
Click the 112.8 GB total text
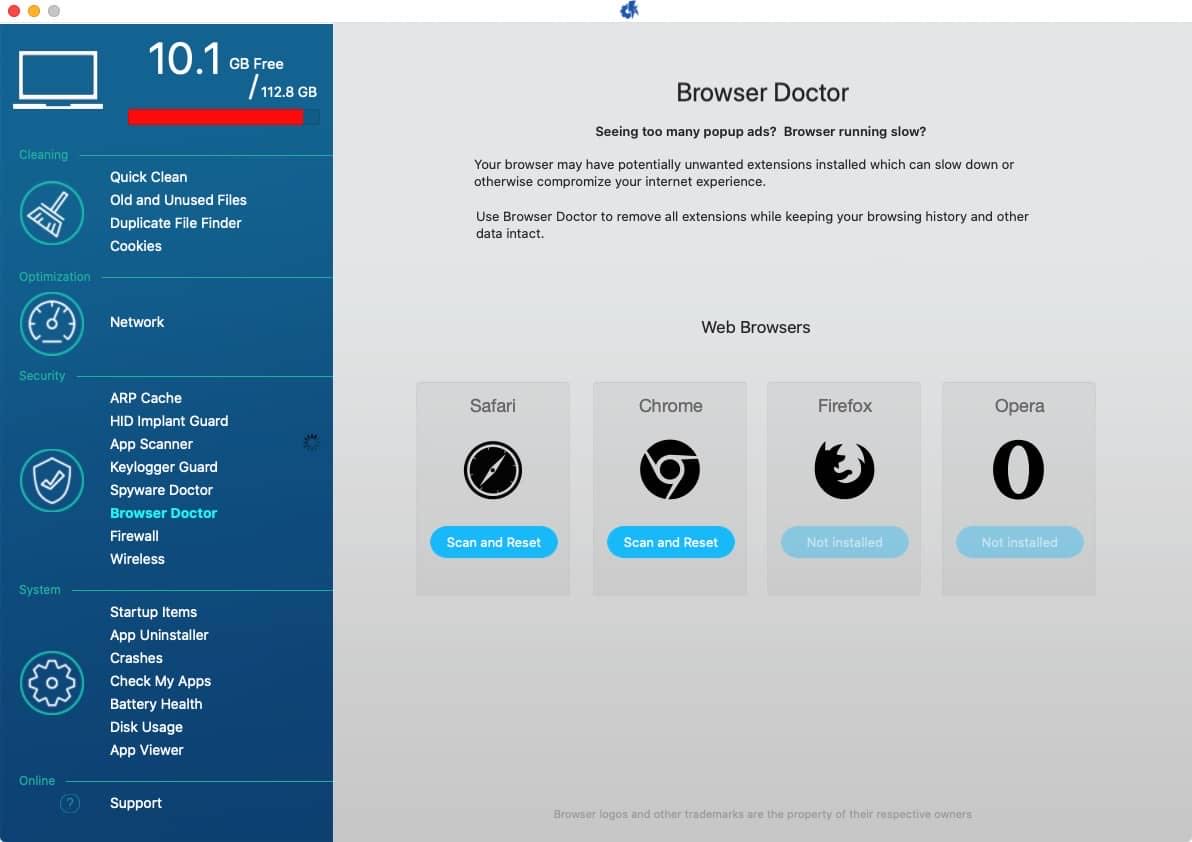coord(289,92)
